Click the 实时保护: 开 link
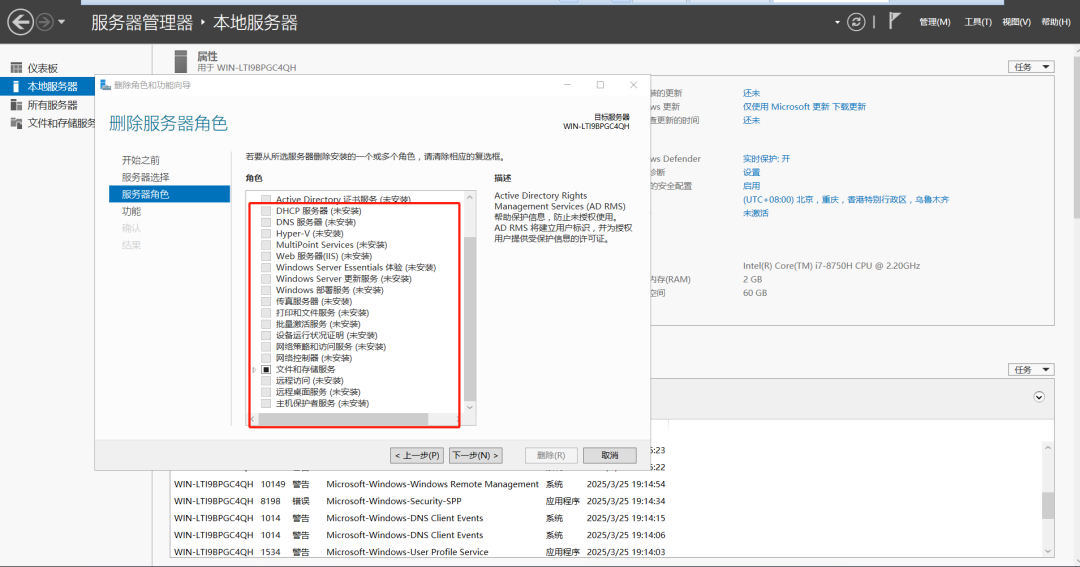The width and height of the screenshot is (1080, 567). click(766, 159)
